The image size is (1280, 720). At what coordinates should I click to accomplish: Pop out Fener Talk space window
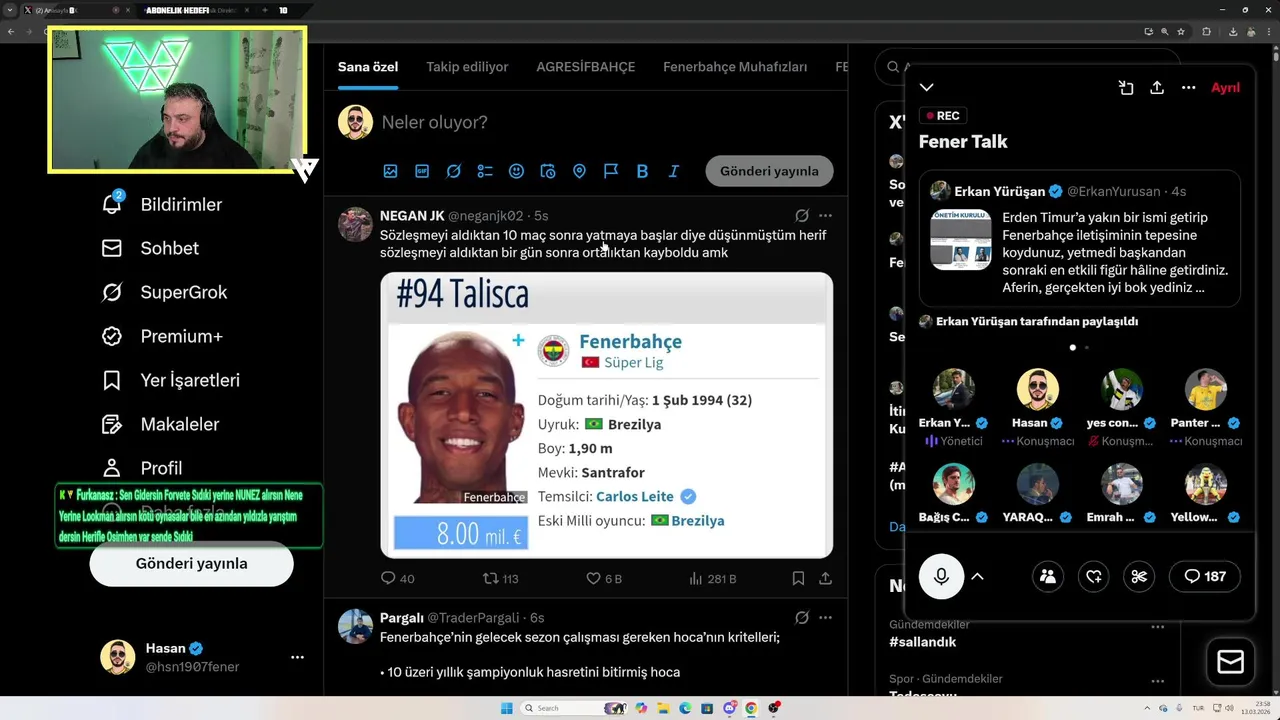(1126, 88)
